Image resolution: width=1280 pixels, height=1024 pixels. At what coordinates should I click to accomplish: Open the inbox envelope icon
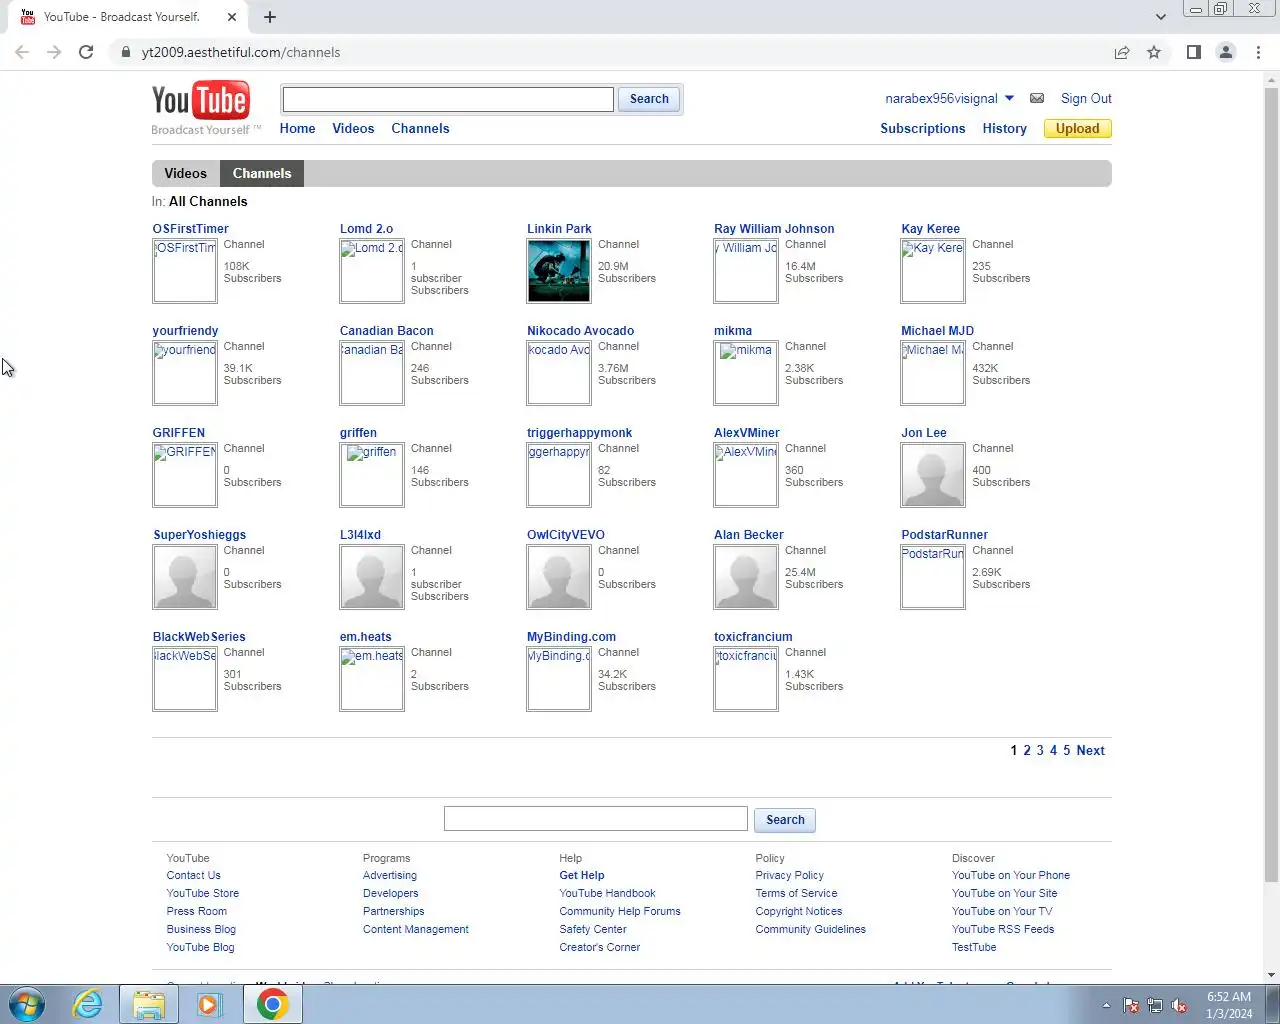pos(1037,98)
